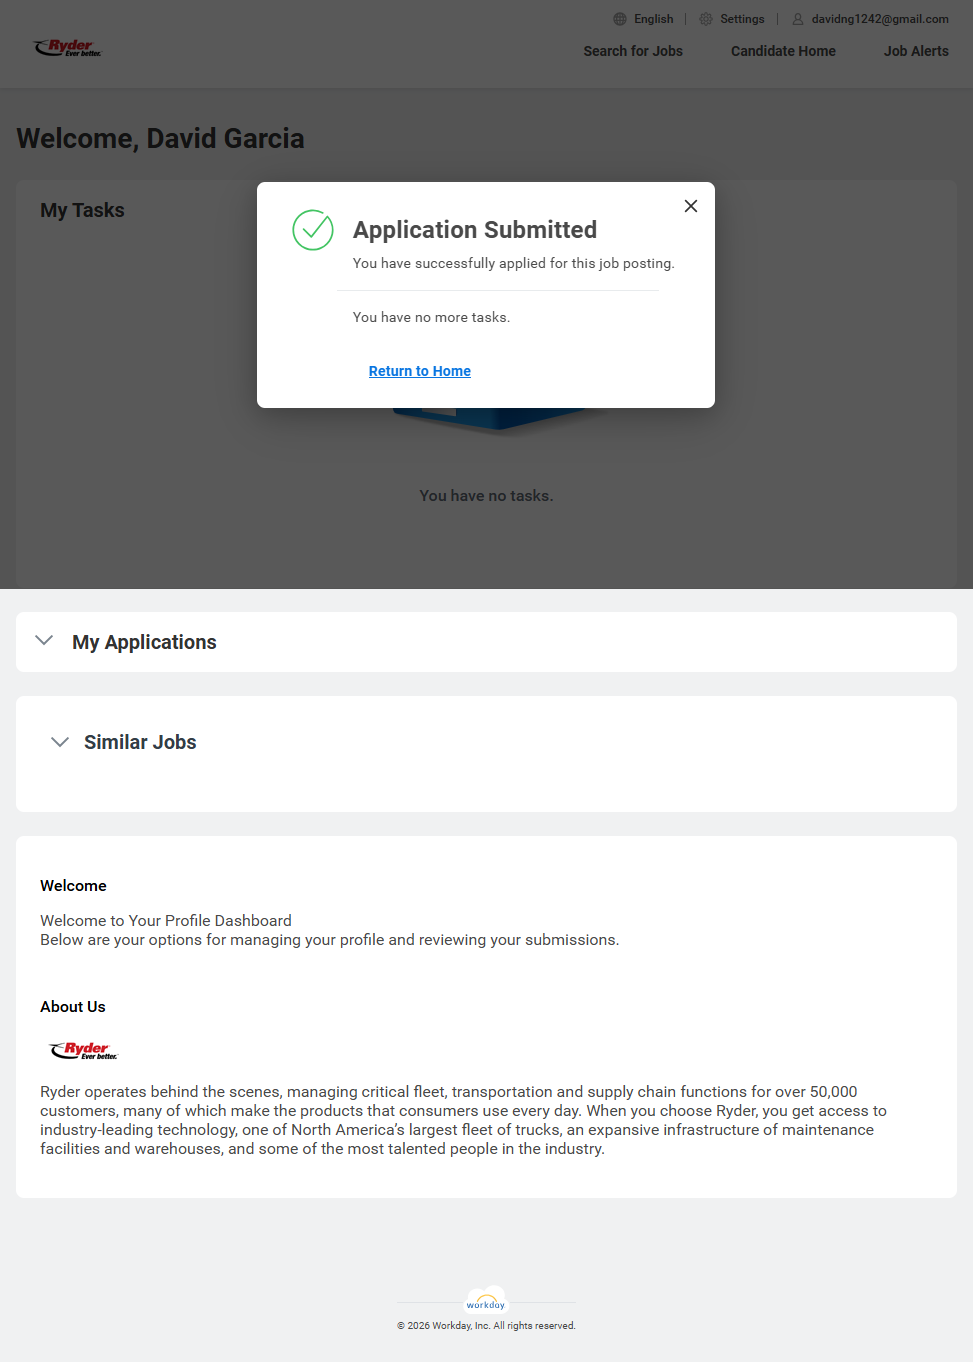Open the davidng1242@gmail.com account menu

click(880, 19)
